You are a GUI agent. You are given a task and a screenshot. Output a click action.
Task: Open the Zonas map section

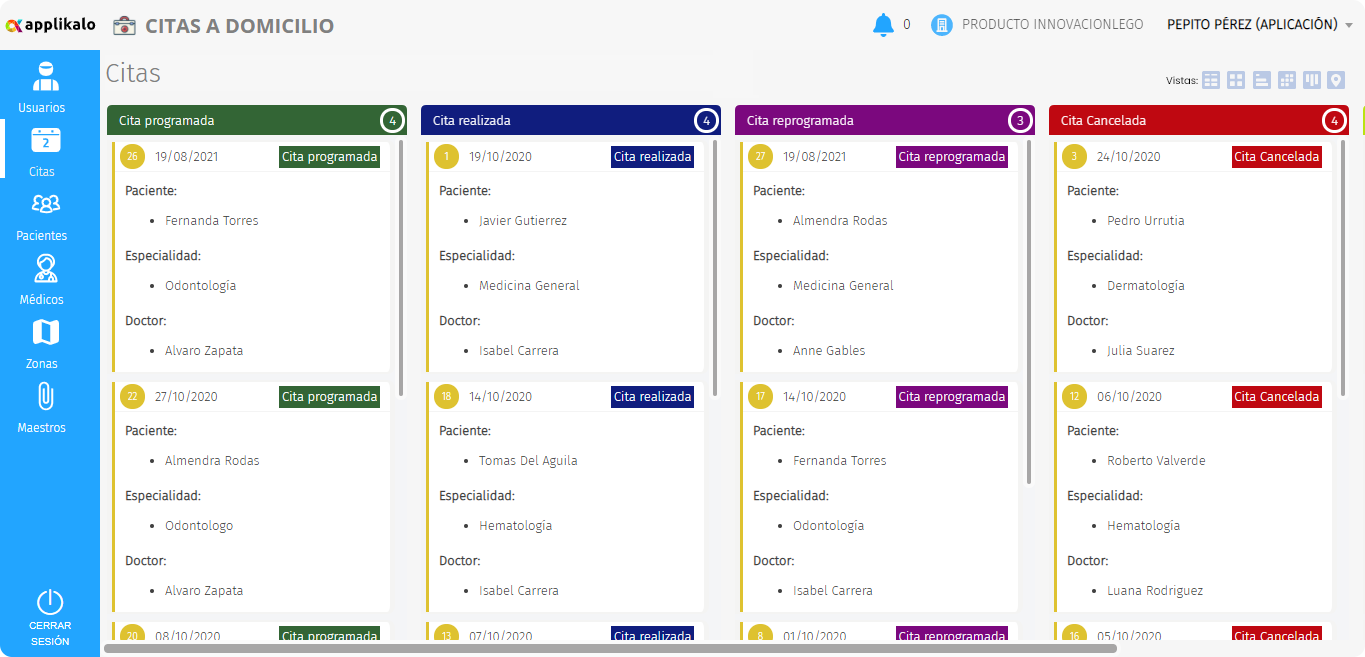42,343
